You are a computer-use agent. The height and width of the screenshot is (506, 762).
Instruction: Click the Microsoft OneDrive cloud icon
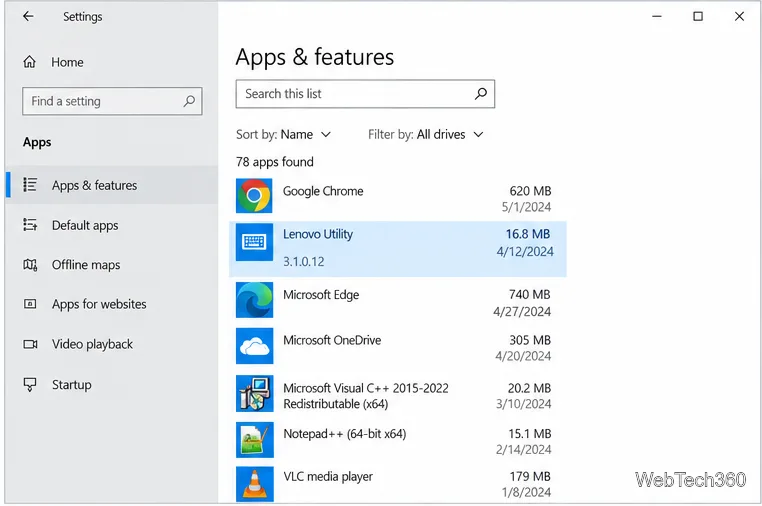(254, 346)
